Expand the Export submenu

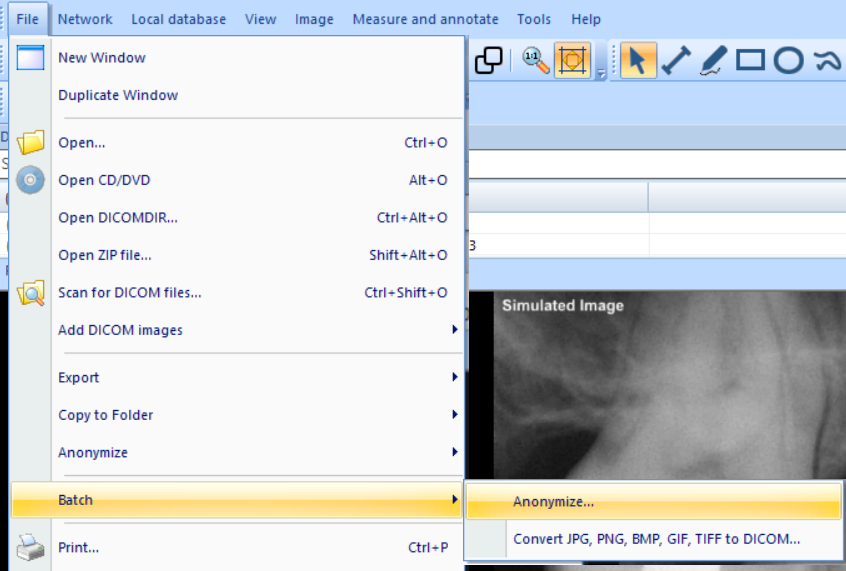click(x=237, y=377)
